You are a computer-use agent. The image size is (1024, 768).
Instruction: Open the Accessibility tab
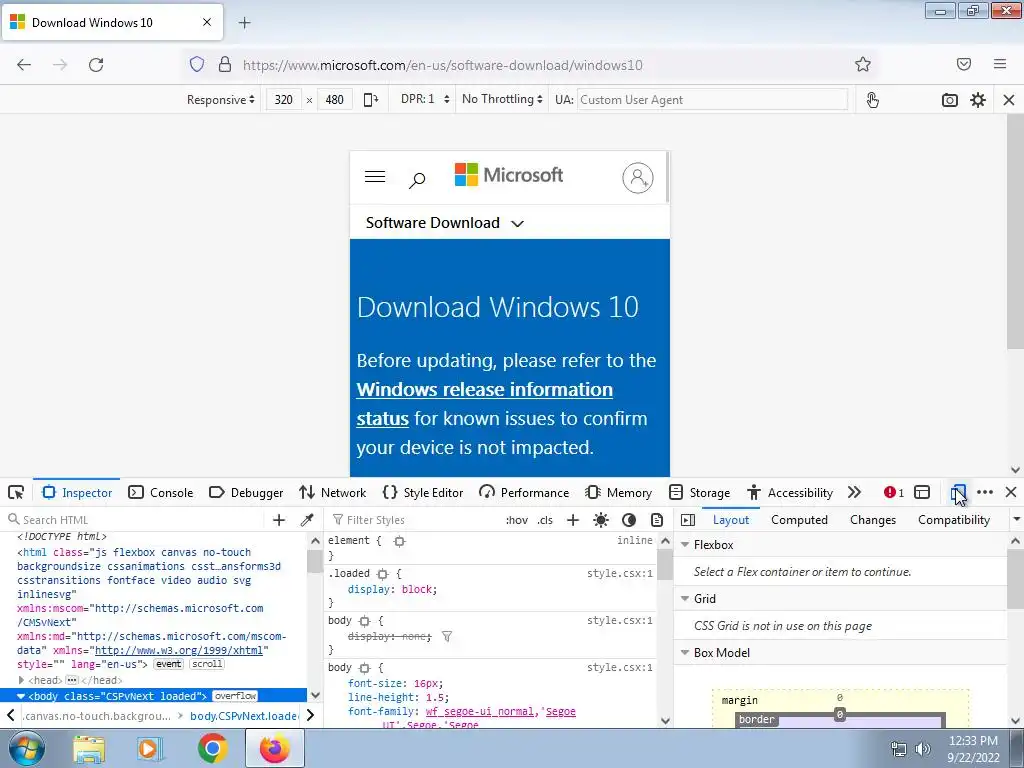pos(790,492)
